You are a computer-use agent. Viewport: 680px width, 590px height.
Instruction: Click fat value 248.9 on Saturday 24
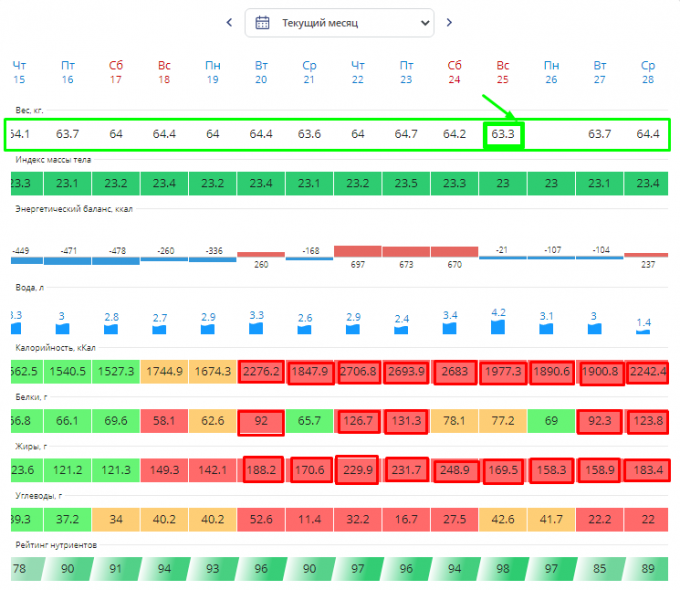454,470
